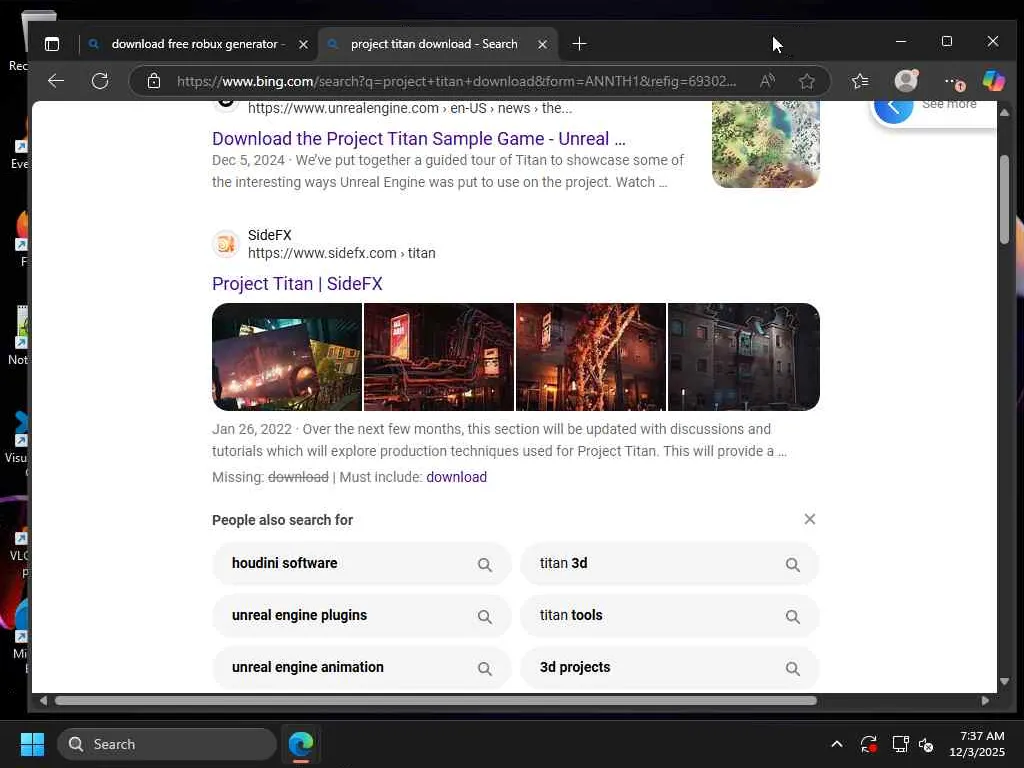The height and width of the screenshot is (768, 1024).
Task: Open the Unreal Engine map thumbnail image
Action: pos(765,144)
